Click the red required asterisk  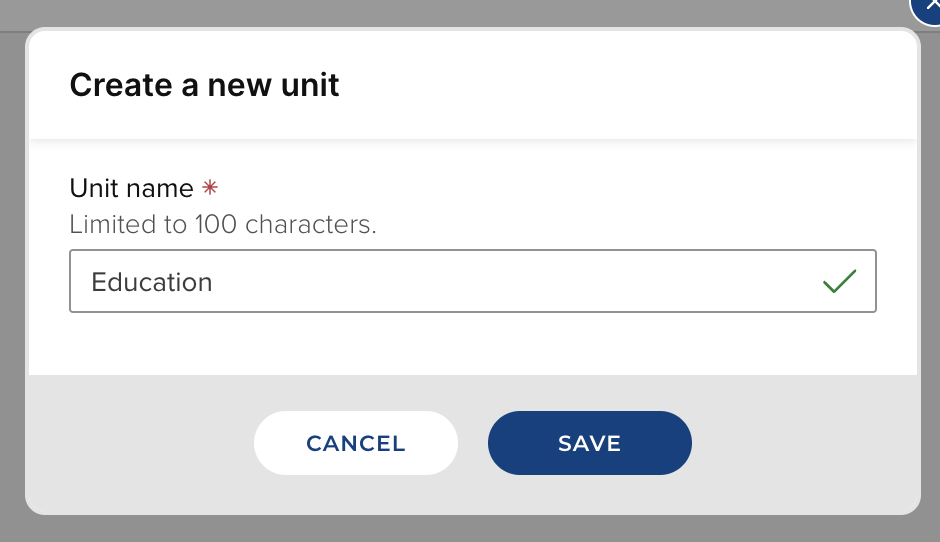pos(210,188)
